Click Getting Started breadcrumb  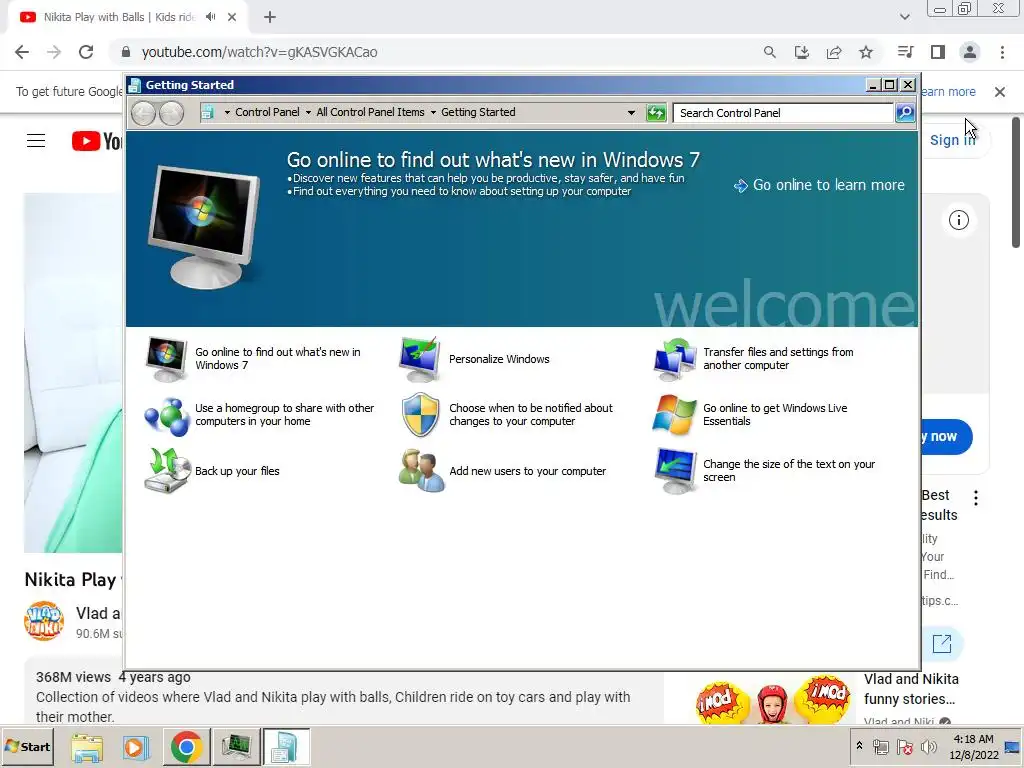coord(478,112)
